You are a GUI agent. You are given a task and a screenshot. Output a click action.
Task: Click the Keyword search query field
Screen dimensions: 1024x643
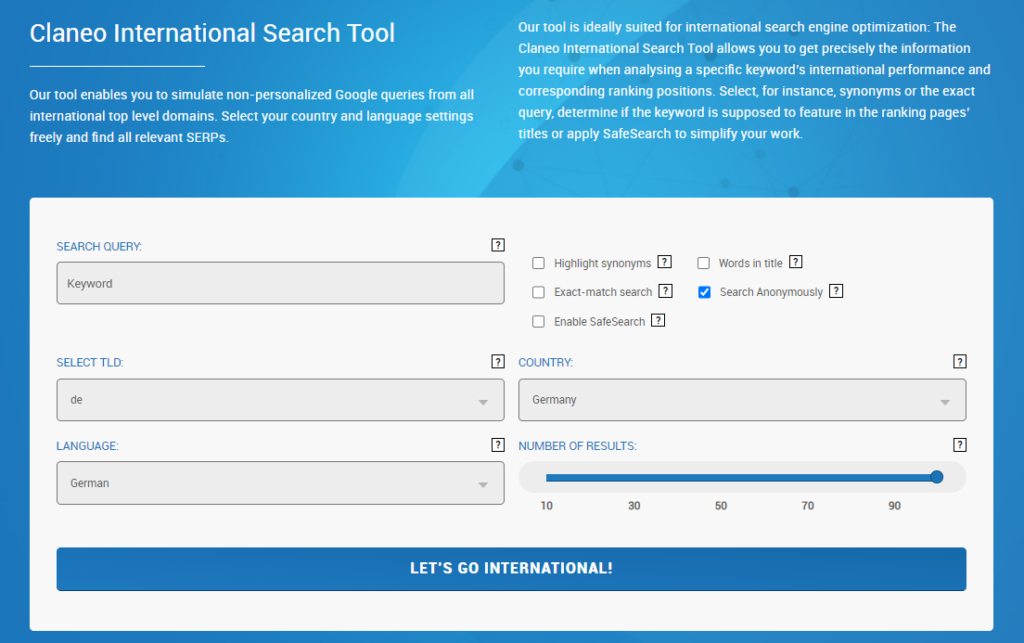pyautogui.click(x=280, y=283)
